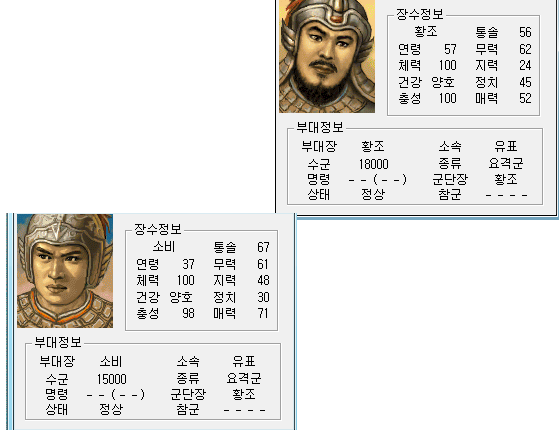559x430 pixels.
Task: Click the portrait of general 황조
Action: click(327, 56)
